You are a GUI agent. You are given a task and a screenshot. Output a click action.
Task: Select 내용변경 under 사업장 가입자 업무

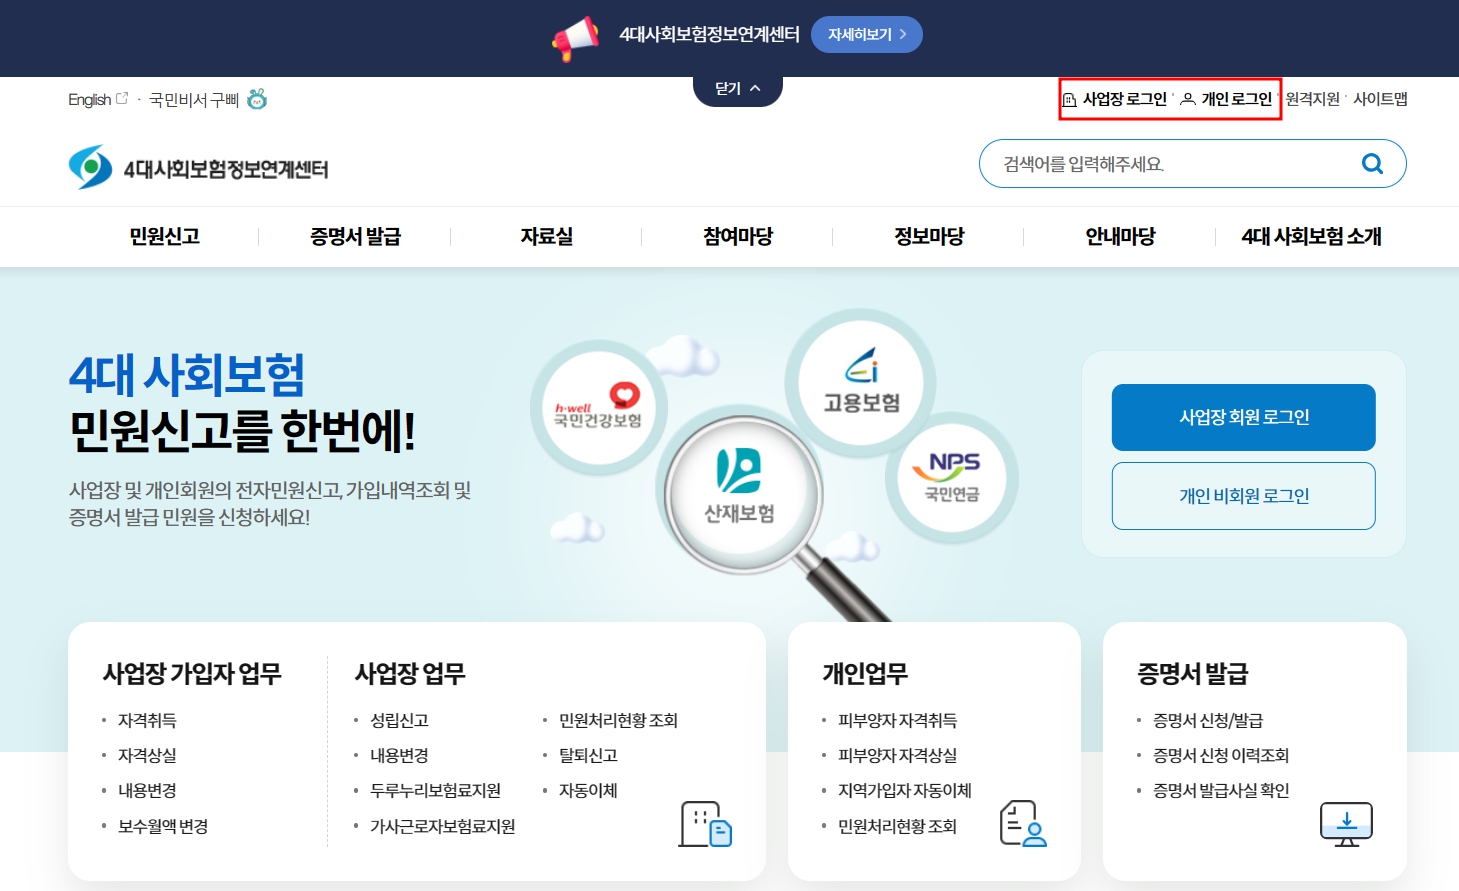pos(147,790)
